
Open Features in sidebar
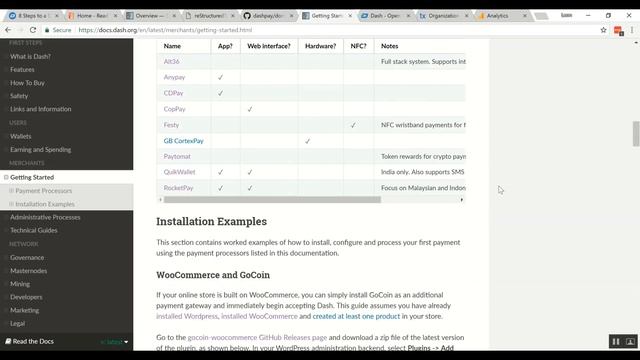22,69
